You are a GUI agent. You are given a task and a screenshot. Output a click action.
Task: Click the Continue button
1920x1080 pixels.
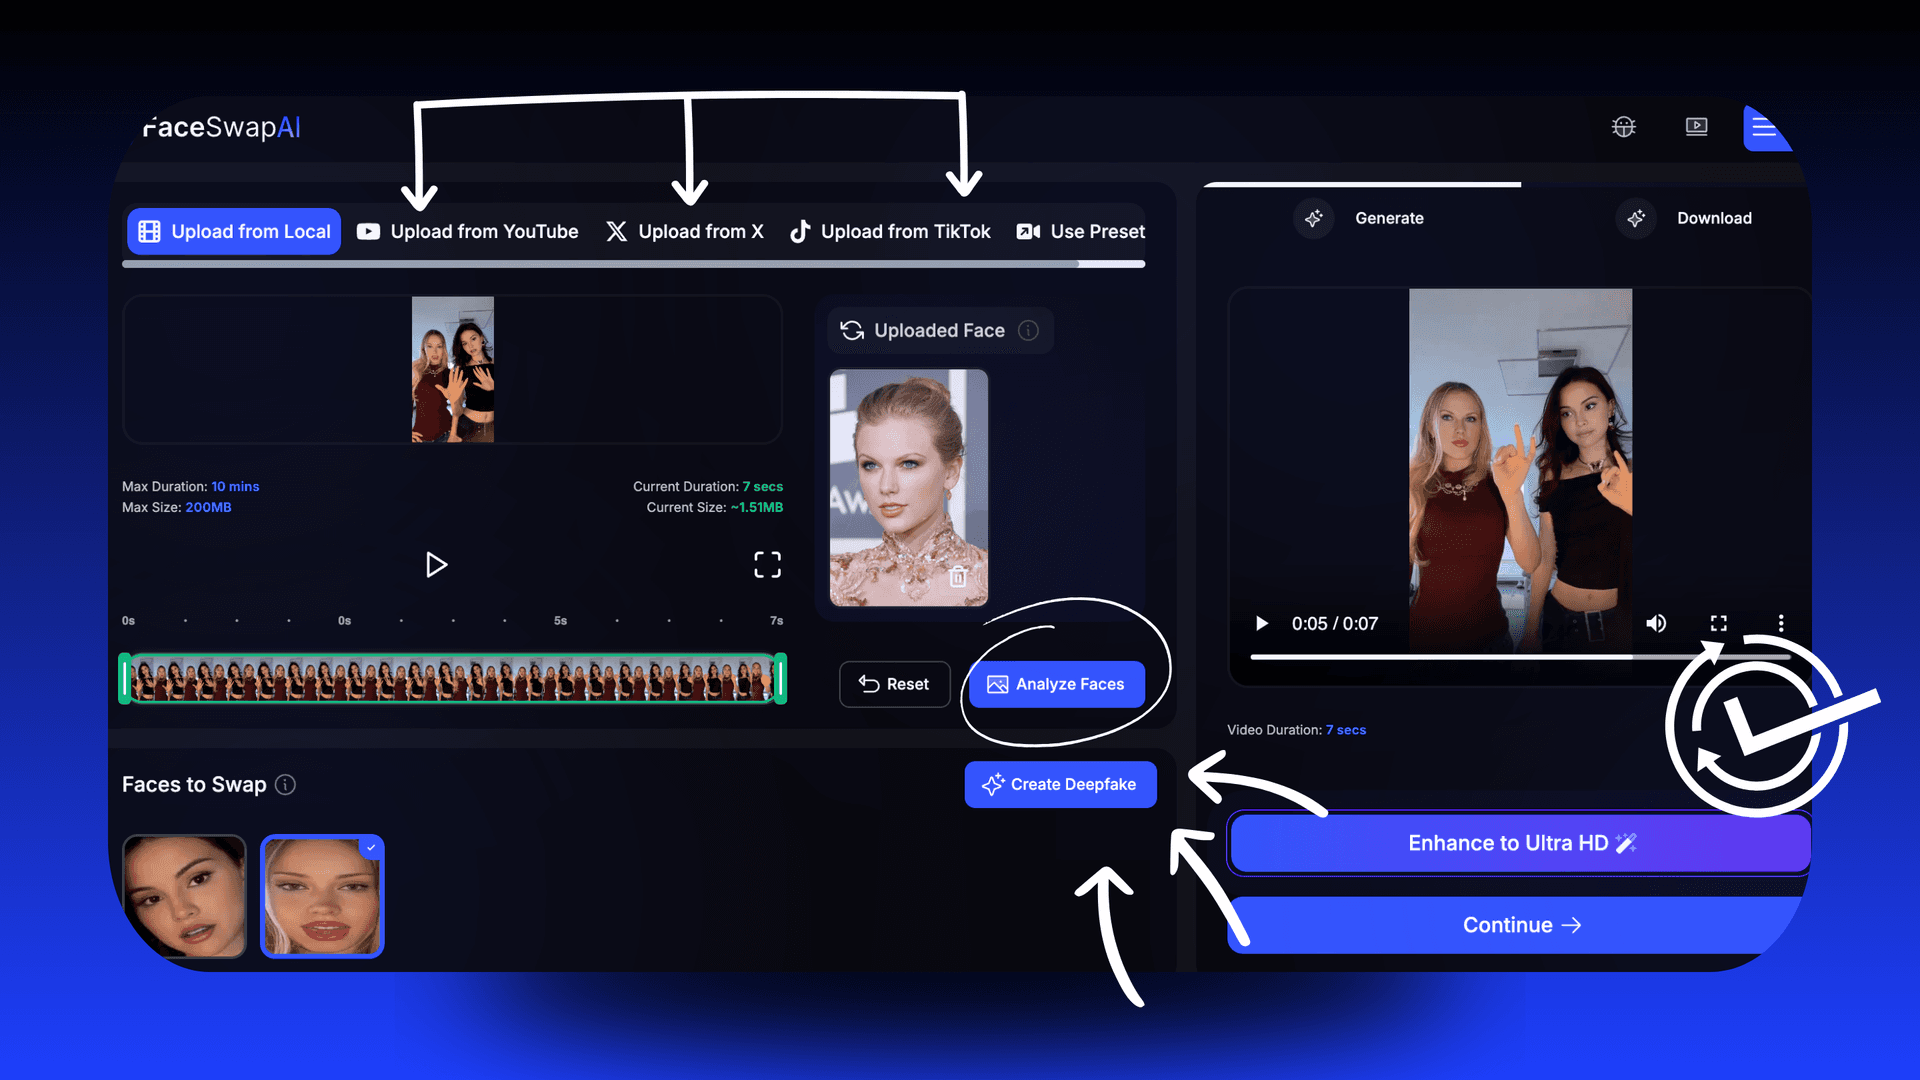[x=1520, y=925]
